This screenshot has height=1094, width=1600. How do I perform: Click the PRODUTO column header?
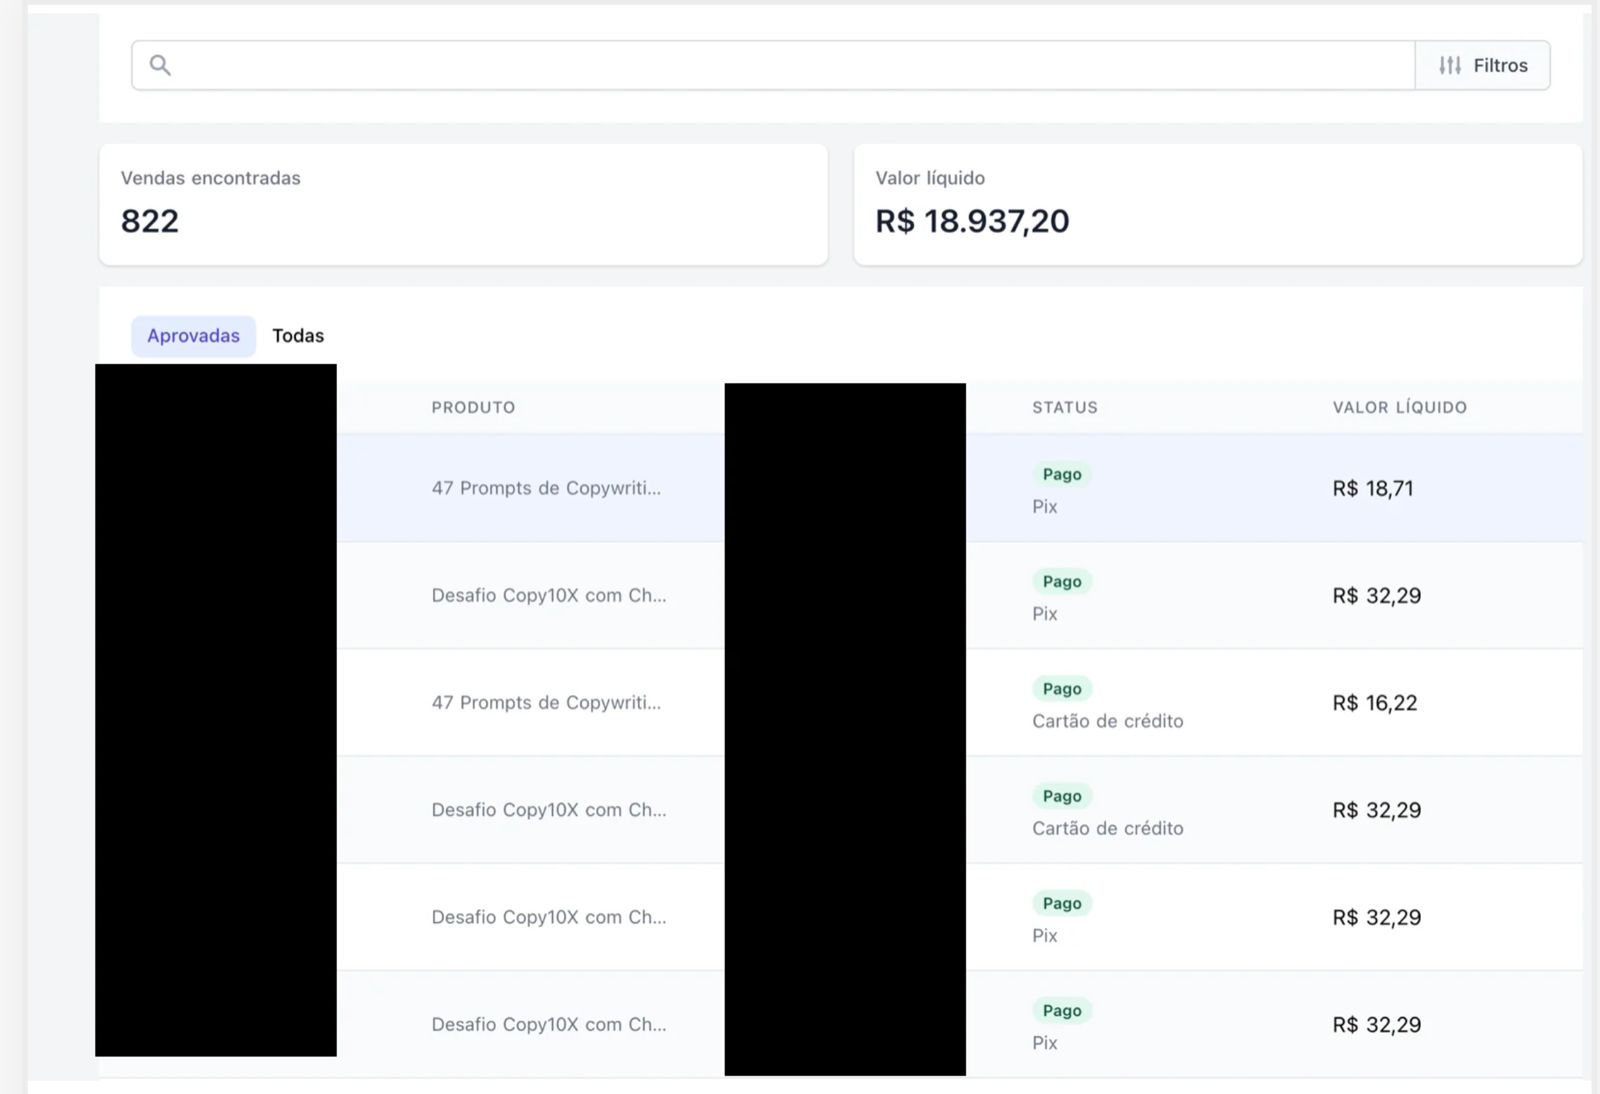[473, 407]
